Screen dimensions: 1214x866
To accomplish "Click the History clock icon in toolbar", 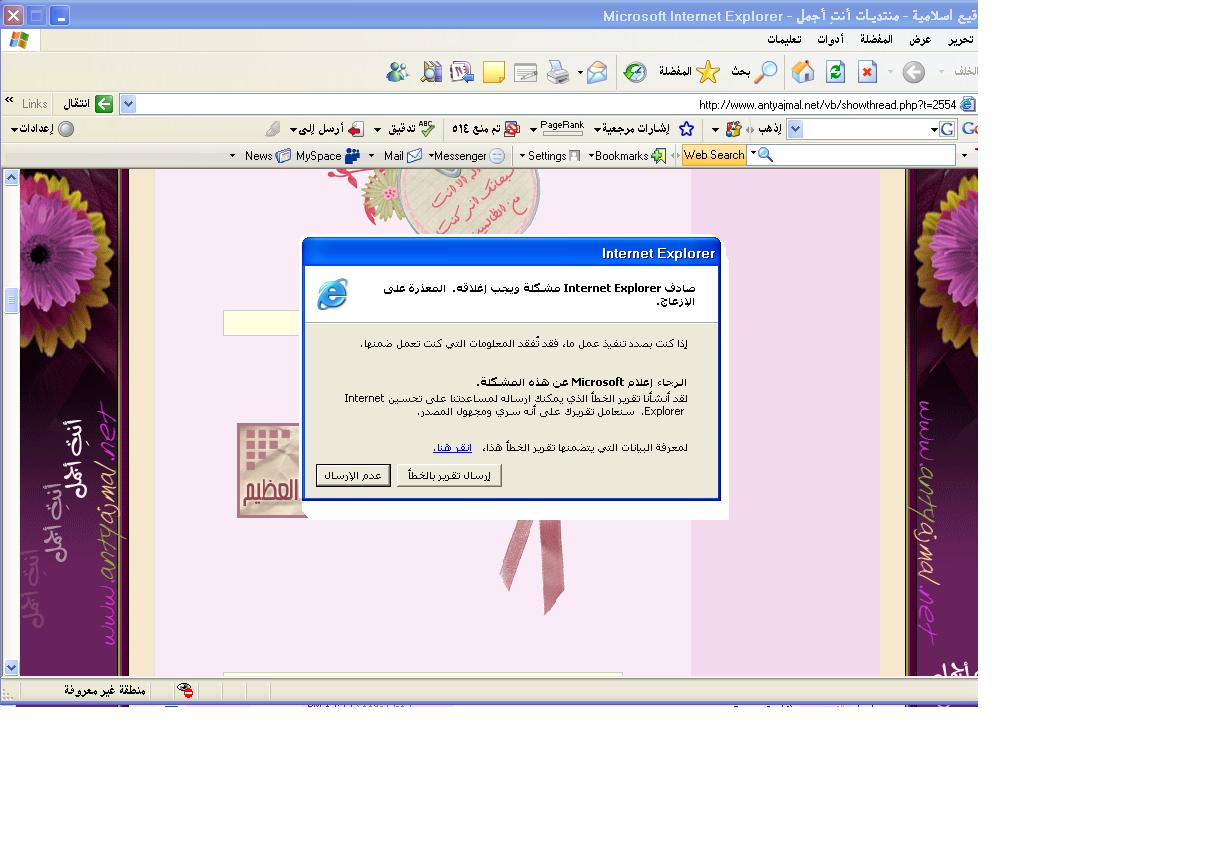I will tap(635, 72).
